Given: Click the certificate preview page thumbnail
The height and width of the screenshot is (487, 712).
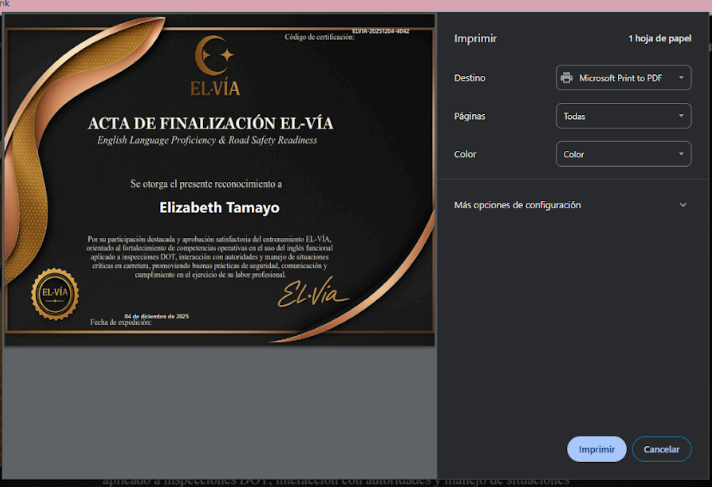Looking at the screenshot, I should point(220,179).
